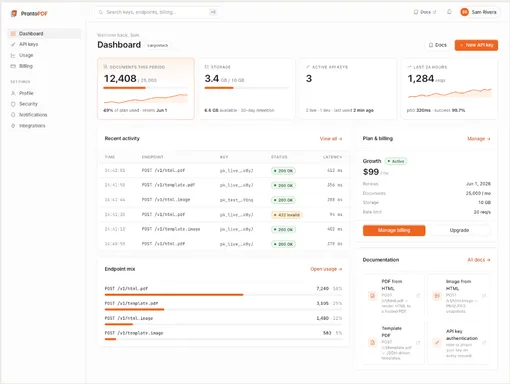Click storage 3.4 GB progress bar
The height and width of the screenshot is (384, 510).
[x=247, y=88]
